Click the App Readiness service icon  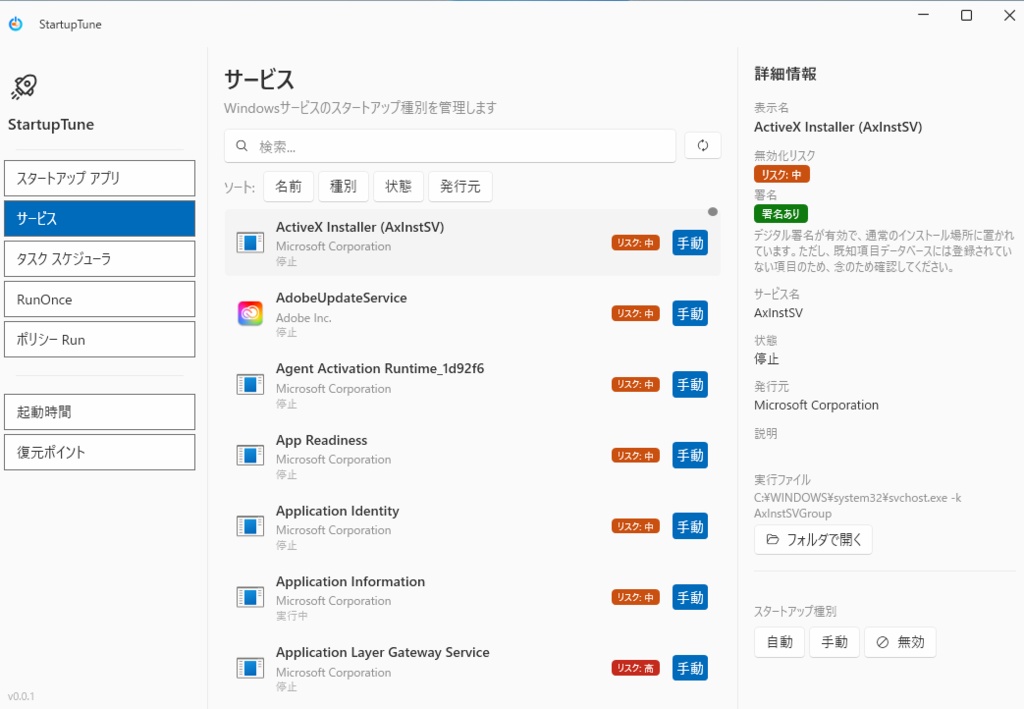pyautogui.click(x=250, y=455)
